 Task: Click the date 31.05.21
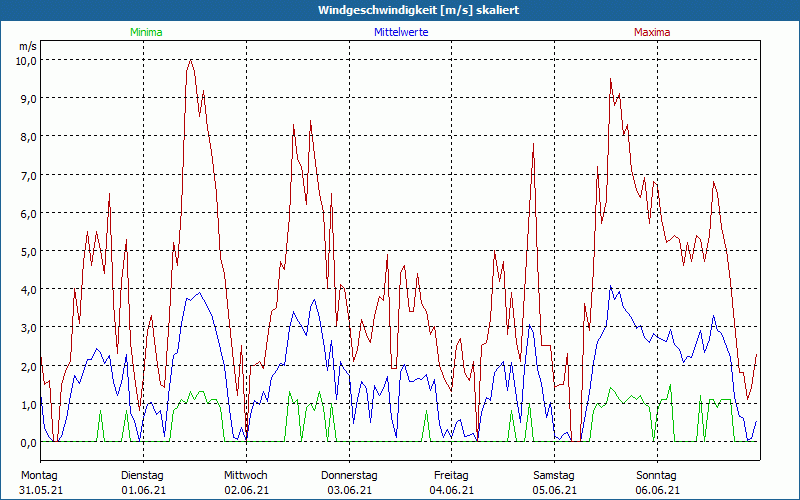tap(40, 490)
